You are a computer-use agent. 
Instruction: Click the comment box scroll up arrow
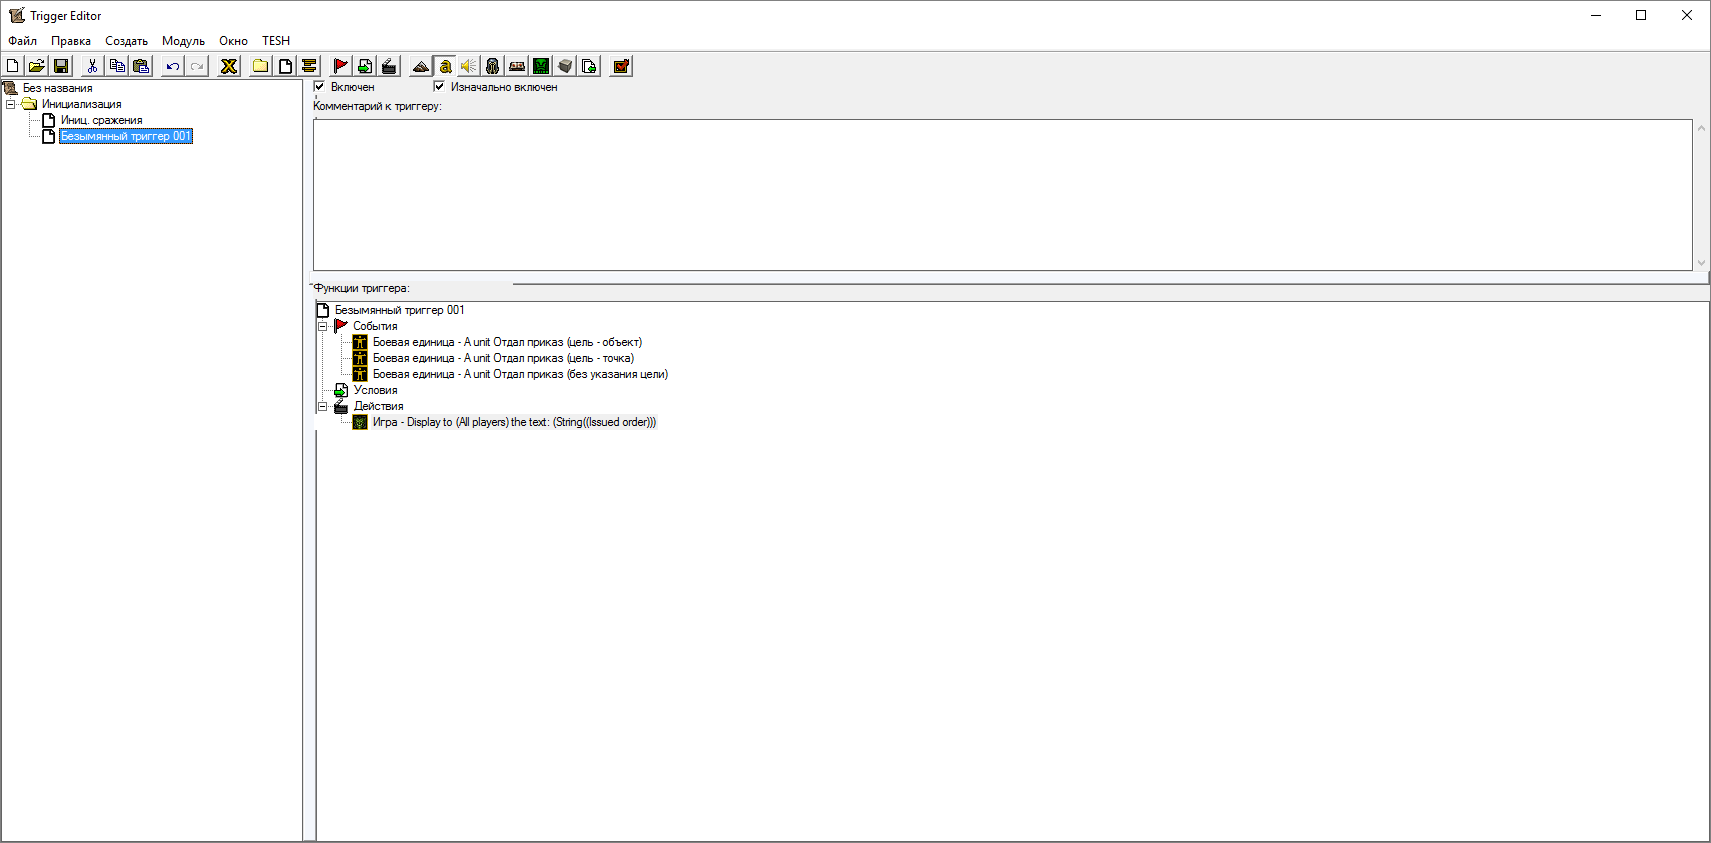[x=1701, y=128]
